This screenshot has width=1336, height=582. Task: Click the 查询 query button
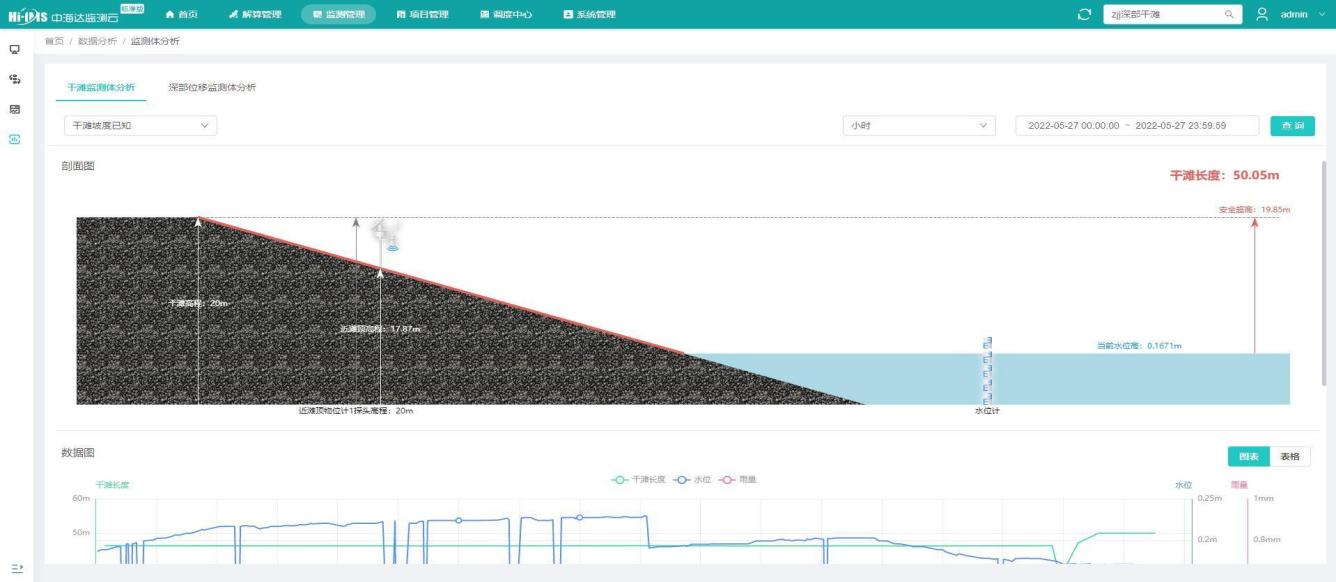coord(1292,126)
